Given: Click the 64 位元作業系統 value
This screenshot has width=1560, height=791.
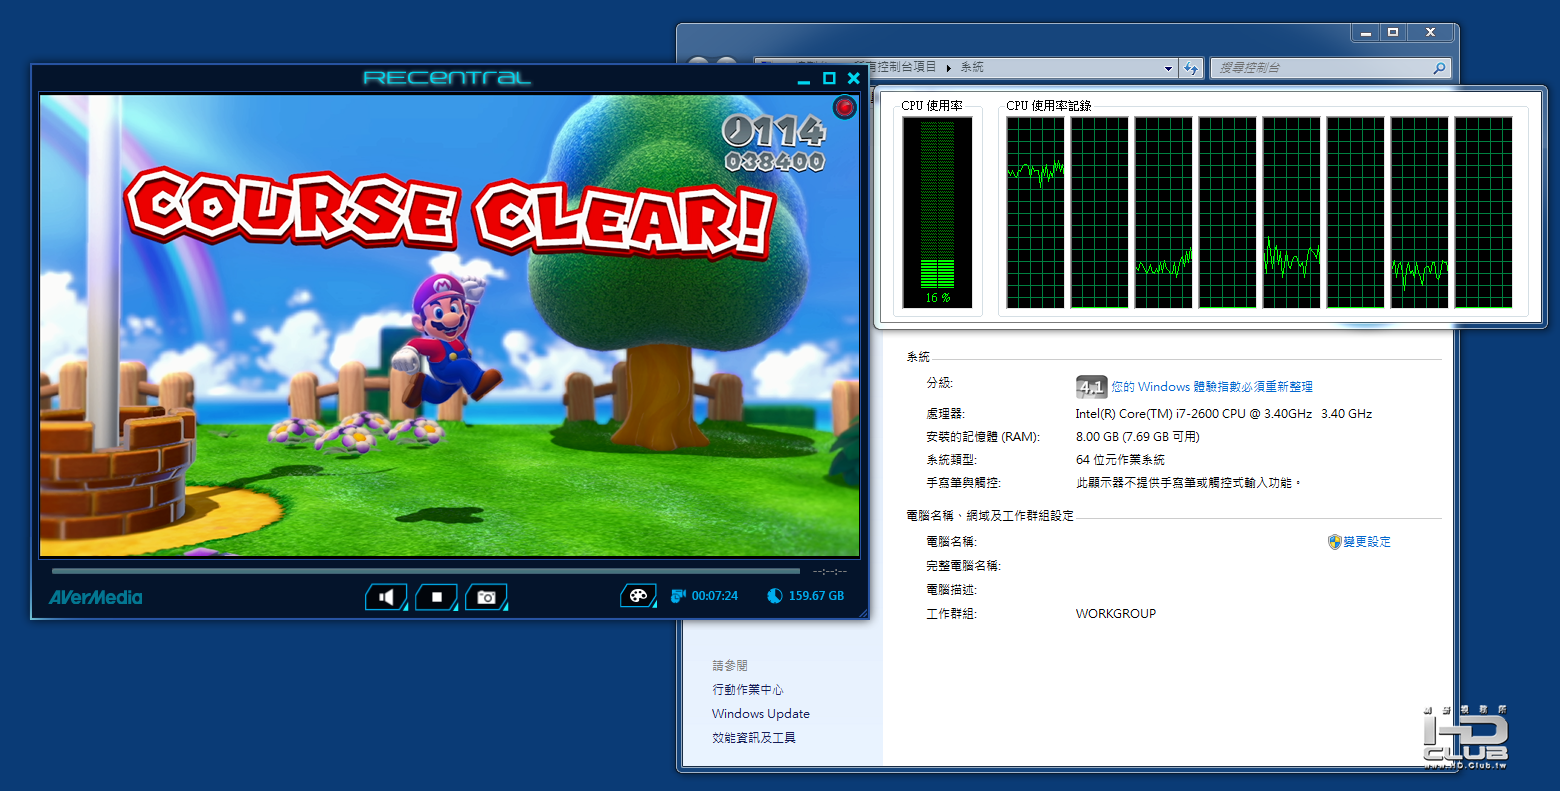Looking at the screenshot, I should 1120,460.
